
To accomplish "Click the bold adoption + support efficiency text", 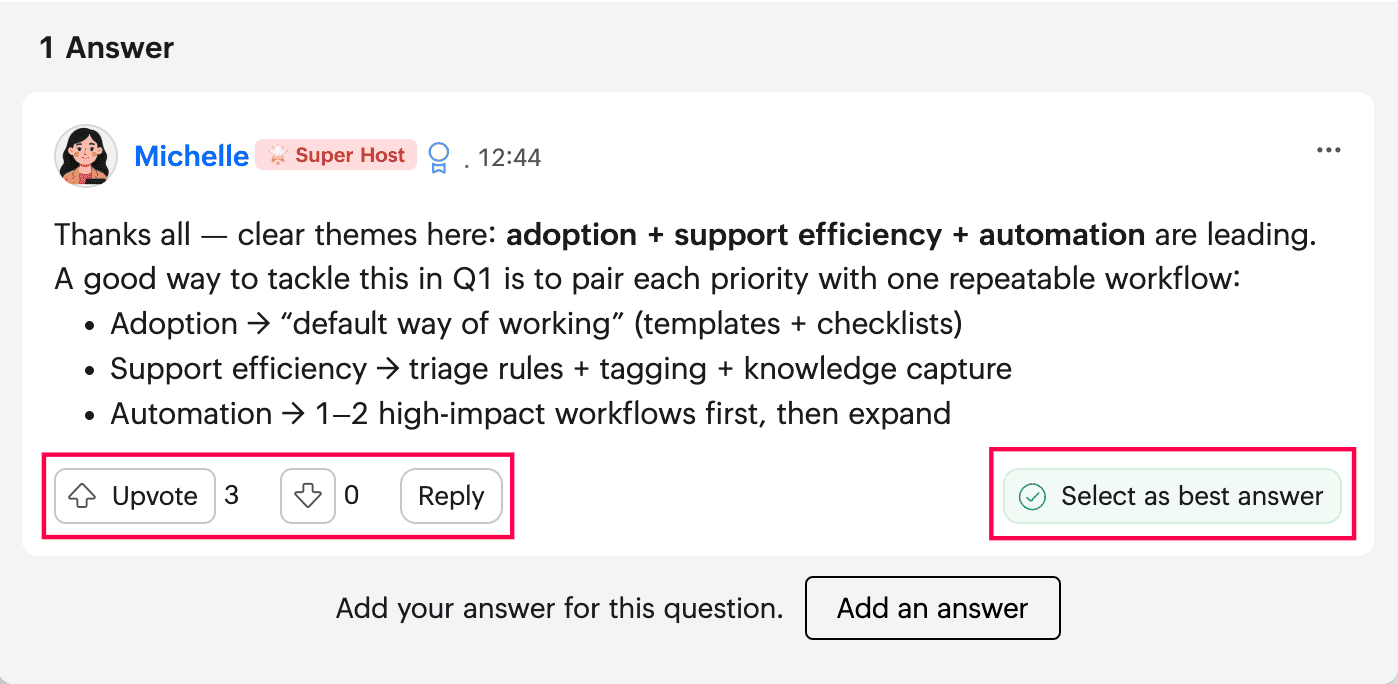I will (x=724, y=235).
